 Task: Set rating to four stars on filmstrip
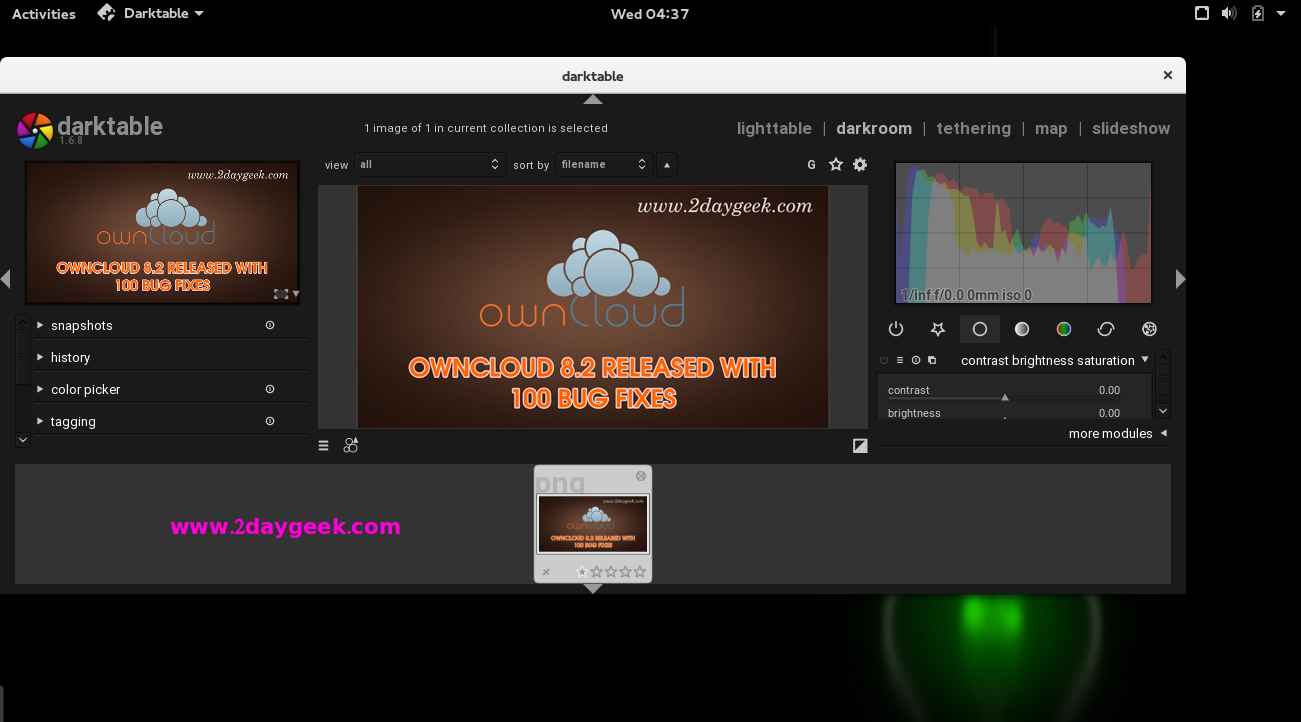click(626, 572)
